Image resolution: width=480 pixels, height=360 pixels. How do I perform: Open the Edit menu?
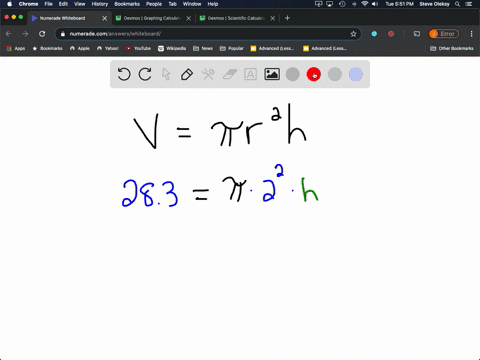[63, 4]
